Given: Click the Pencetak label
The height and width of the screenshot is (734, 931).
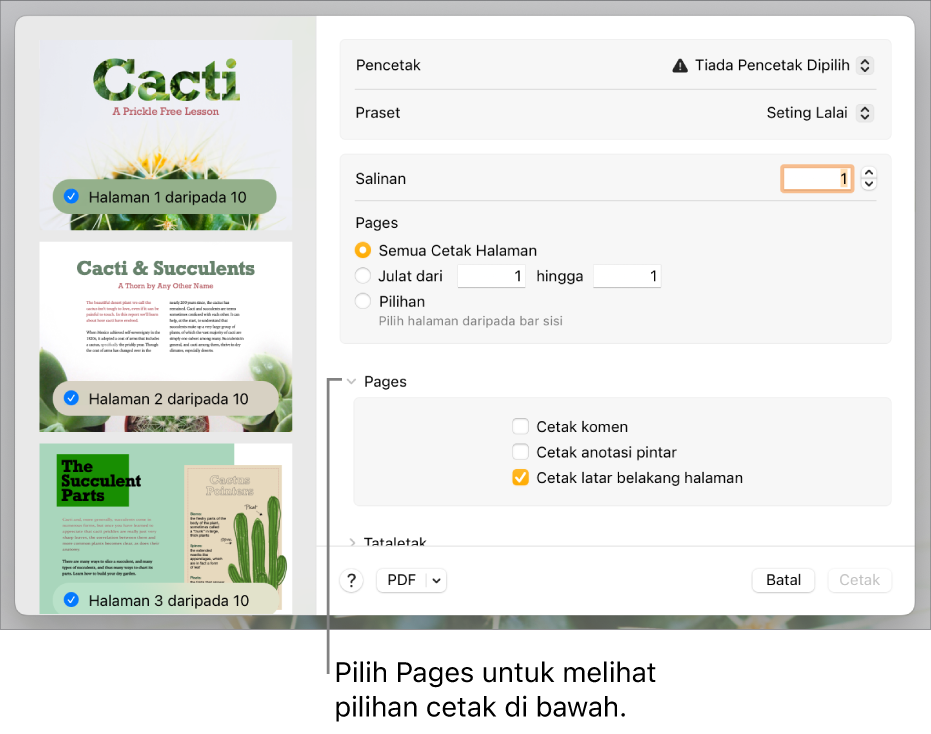Looking at the screenshot, I should [388, 65].
